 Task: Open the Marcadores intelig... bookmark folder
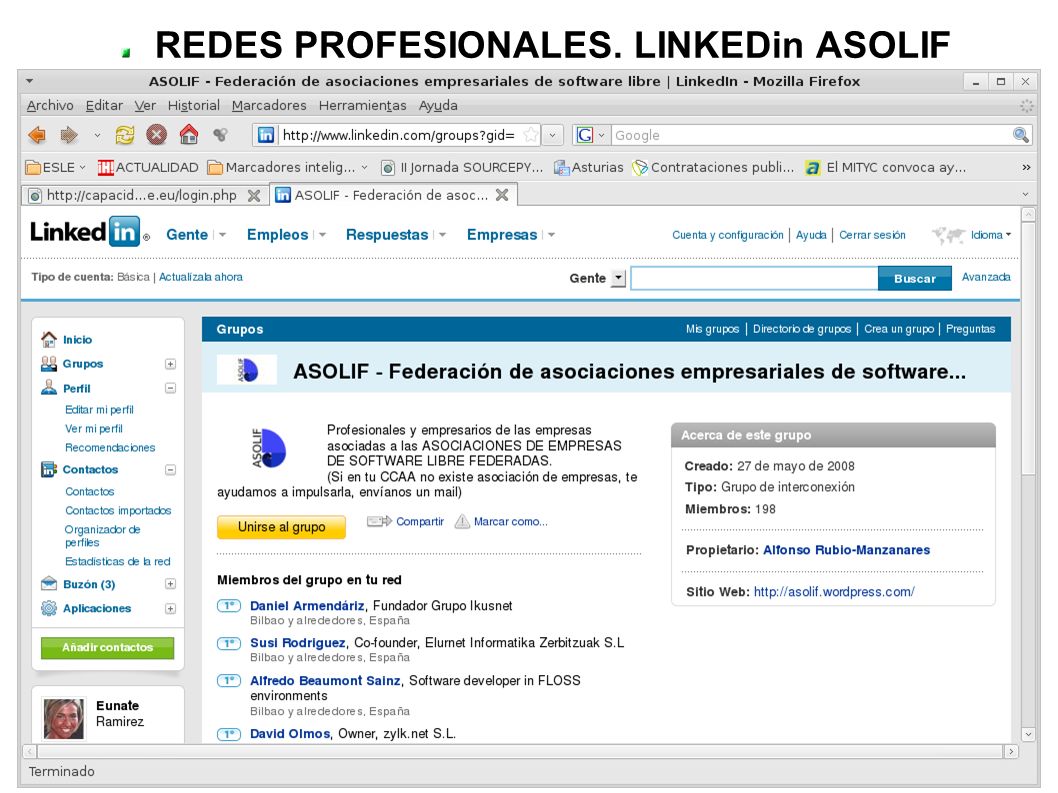(x=288, y=167)
